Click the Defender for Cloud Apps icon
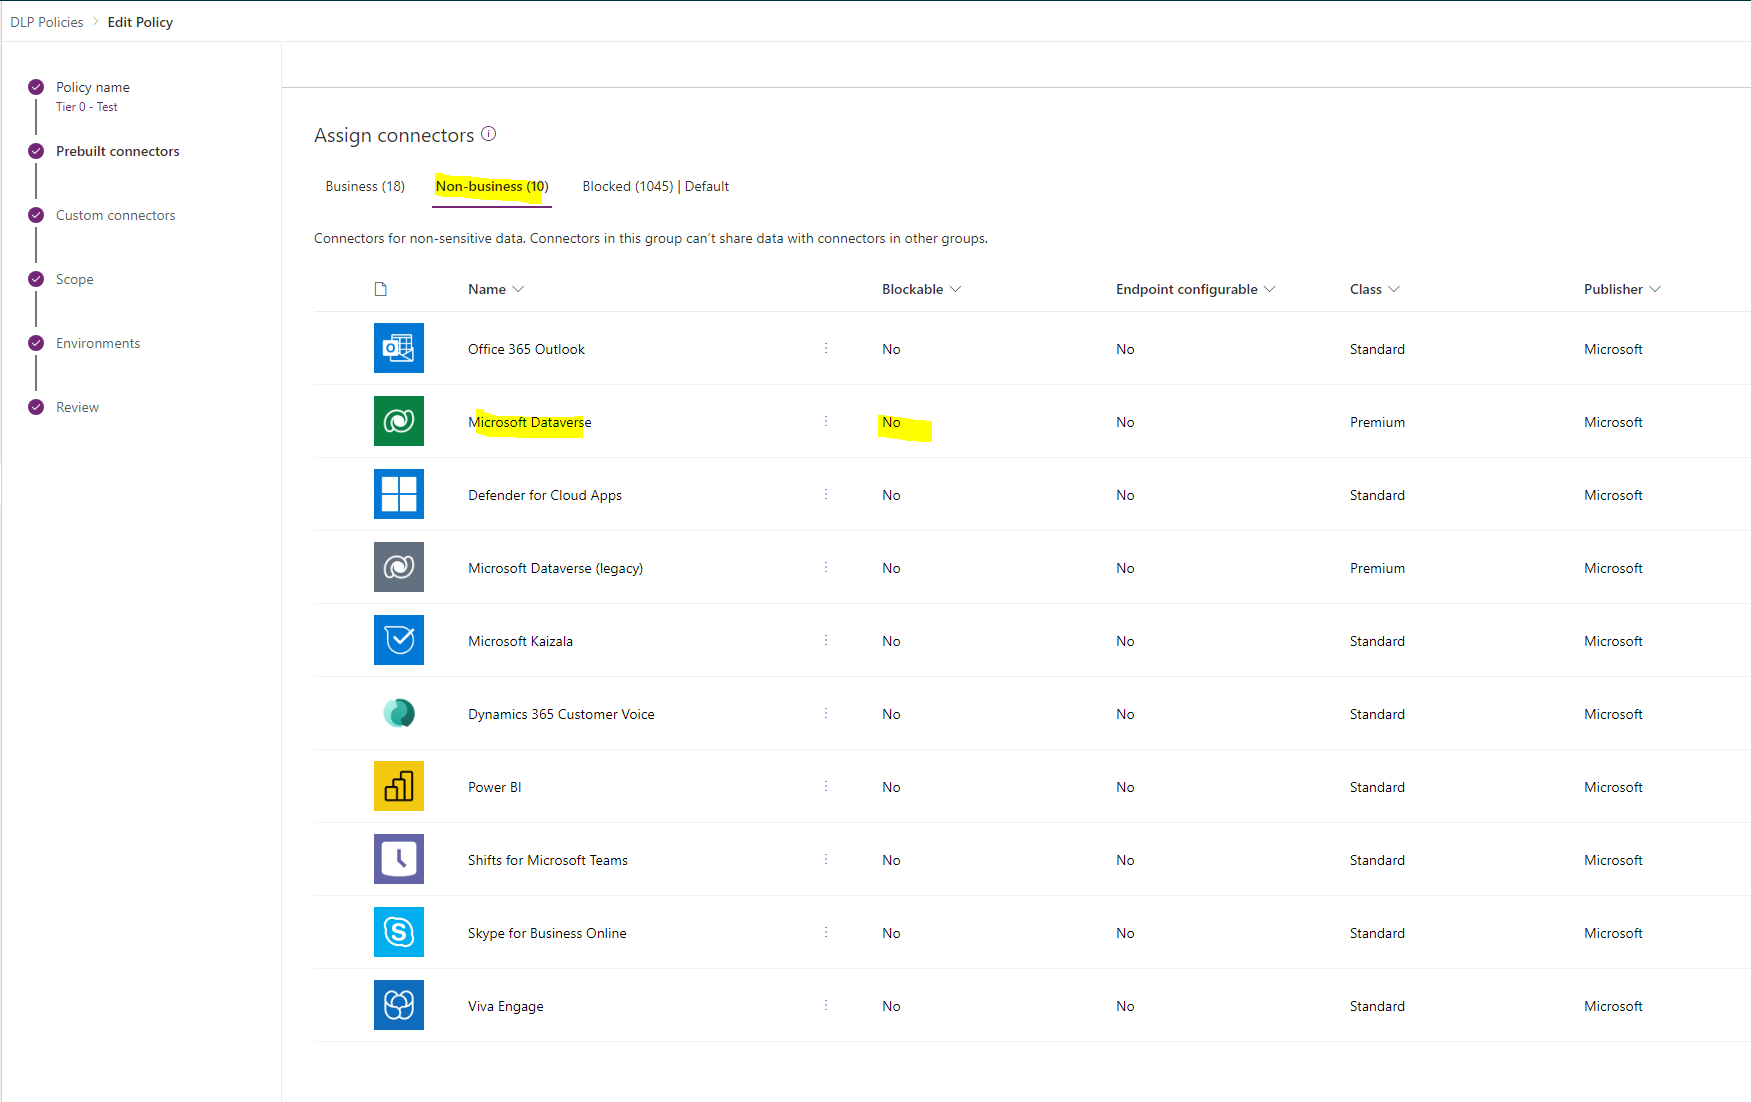Image resolution: width=1751 pixels, height=1102 pixels. 398,494
